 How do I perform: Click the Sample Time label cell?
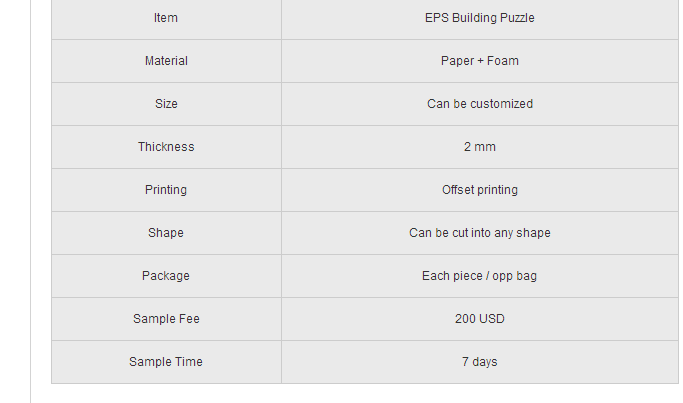[166, 362]
